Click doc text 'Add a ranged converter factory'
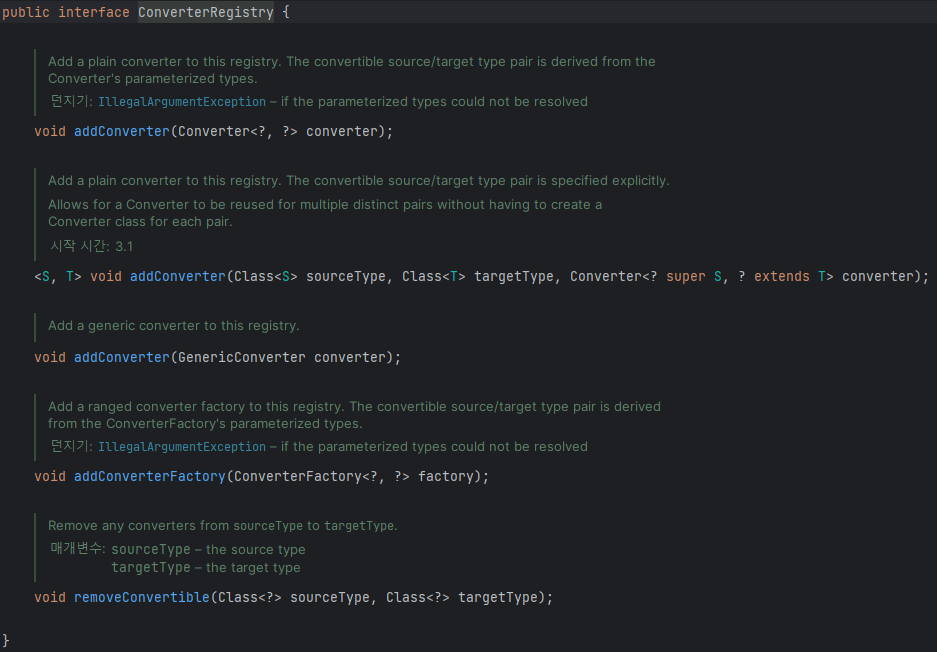Screen dimensions: 937x652 (146, 406)
